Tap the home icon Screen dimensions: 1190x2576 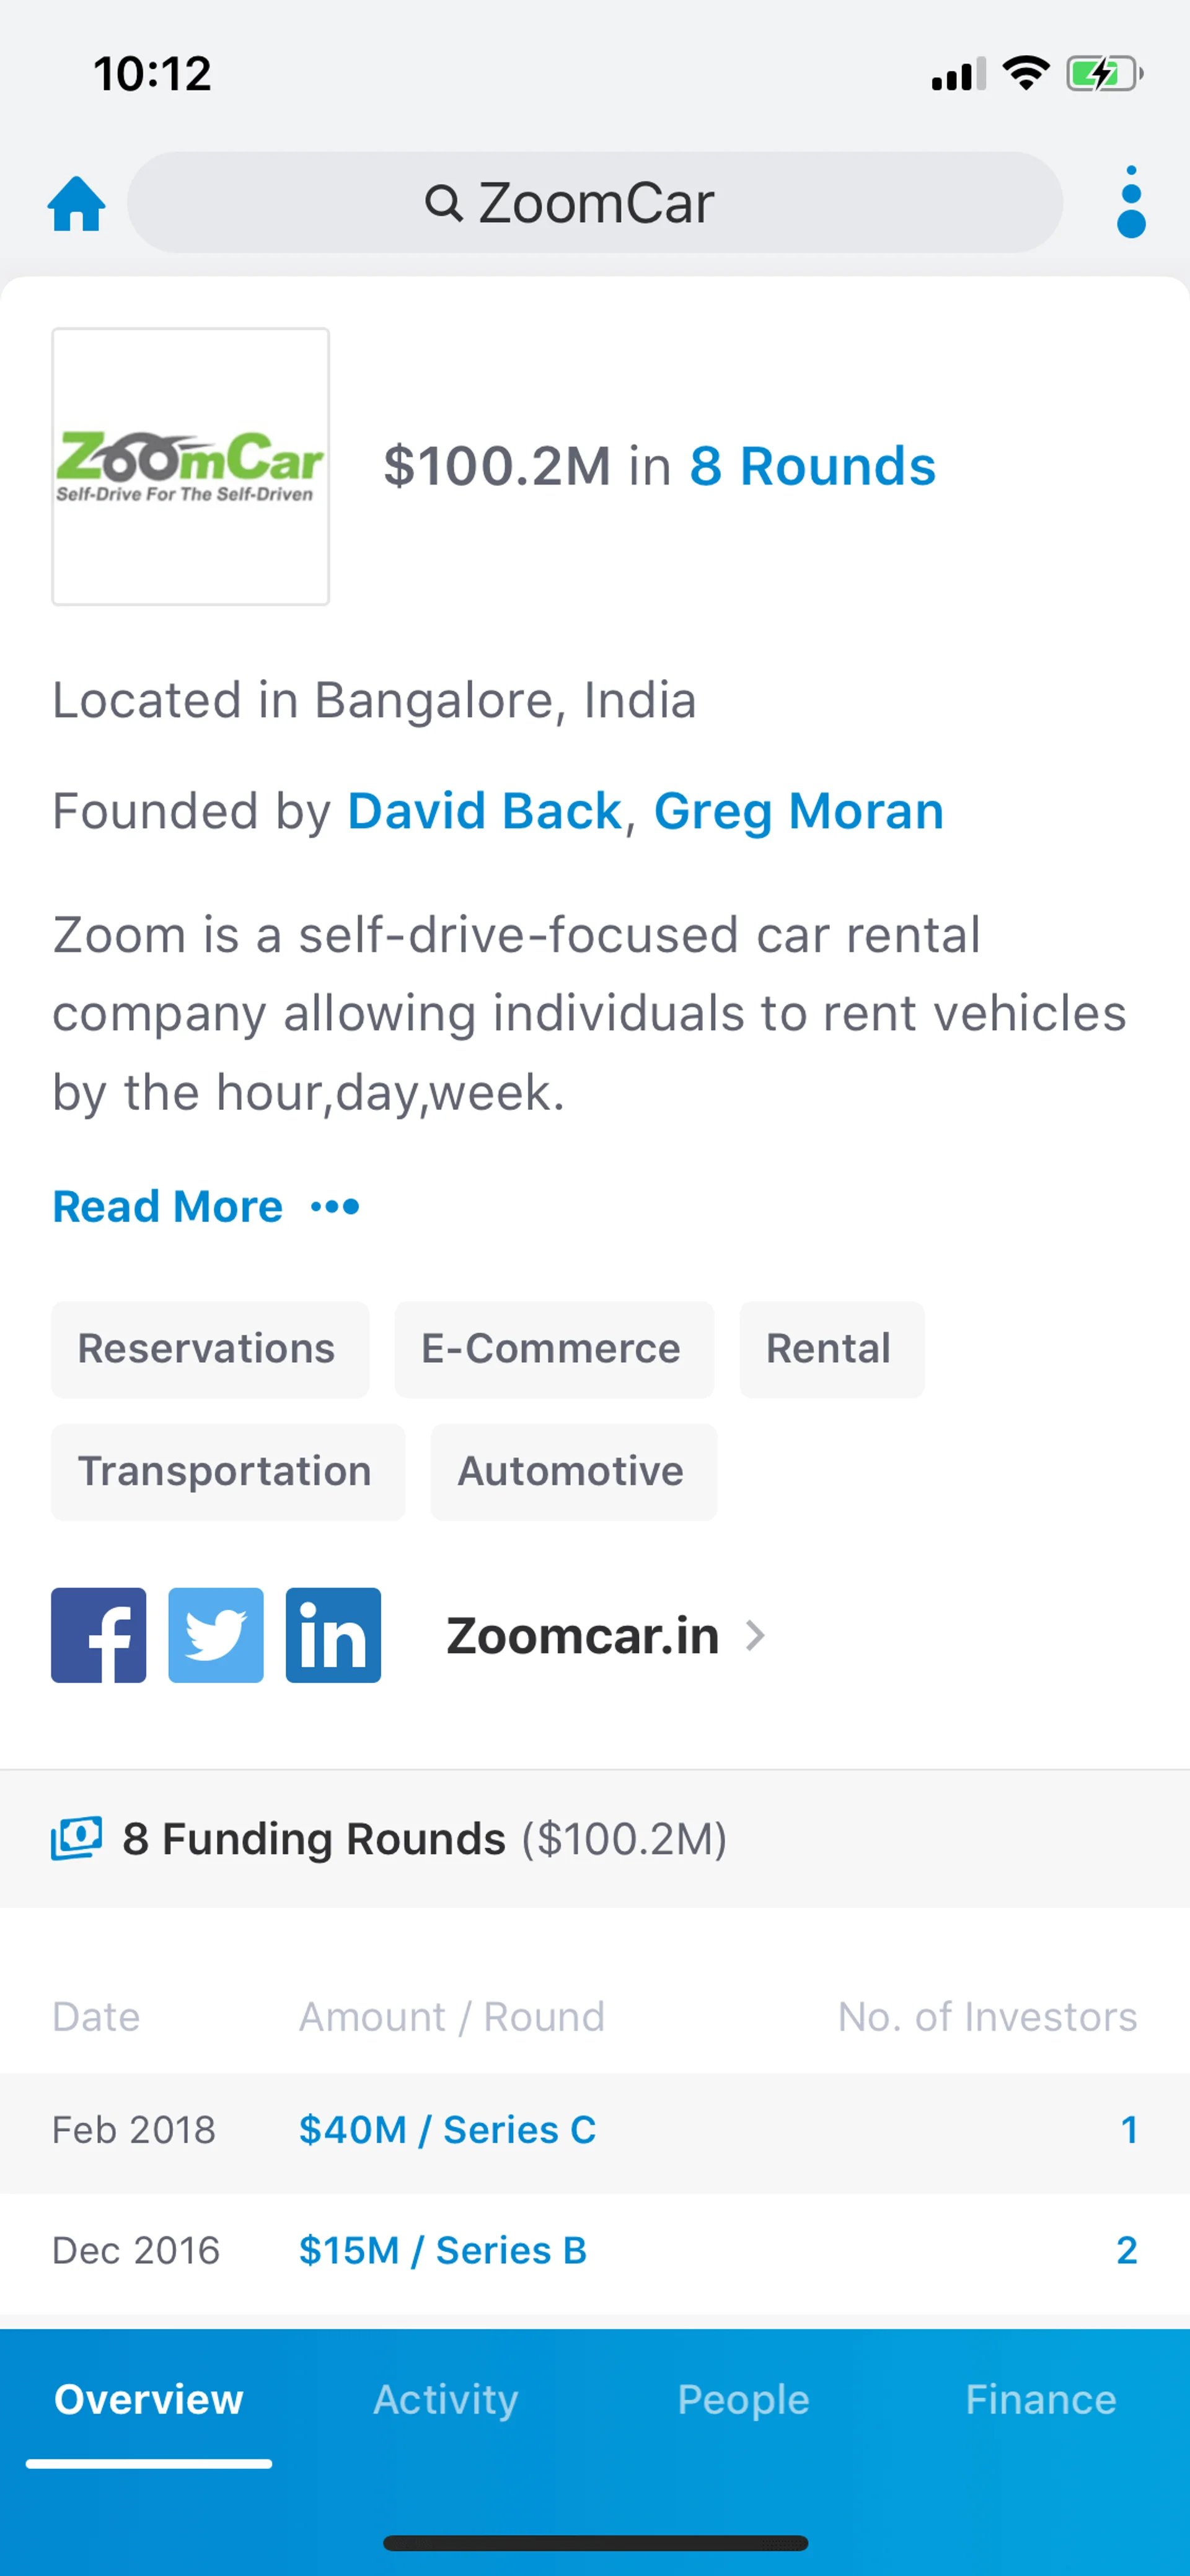point(76,203)
